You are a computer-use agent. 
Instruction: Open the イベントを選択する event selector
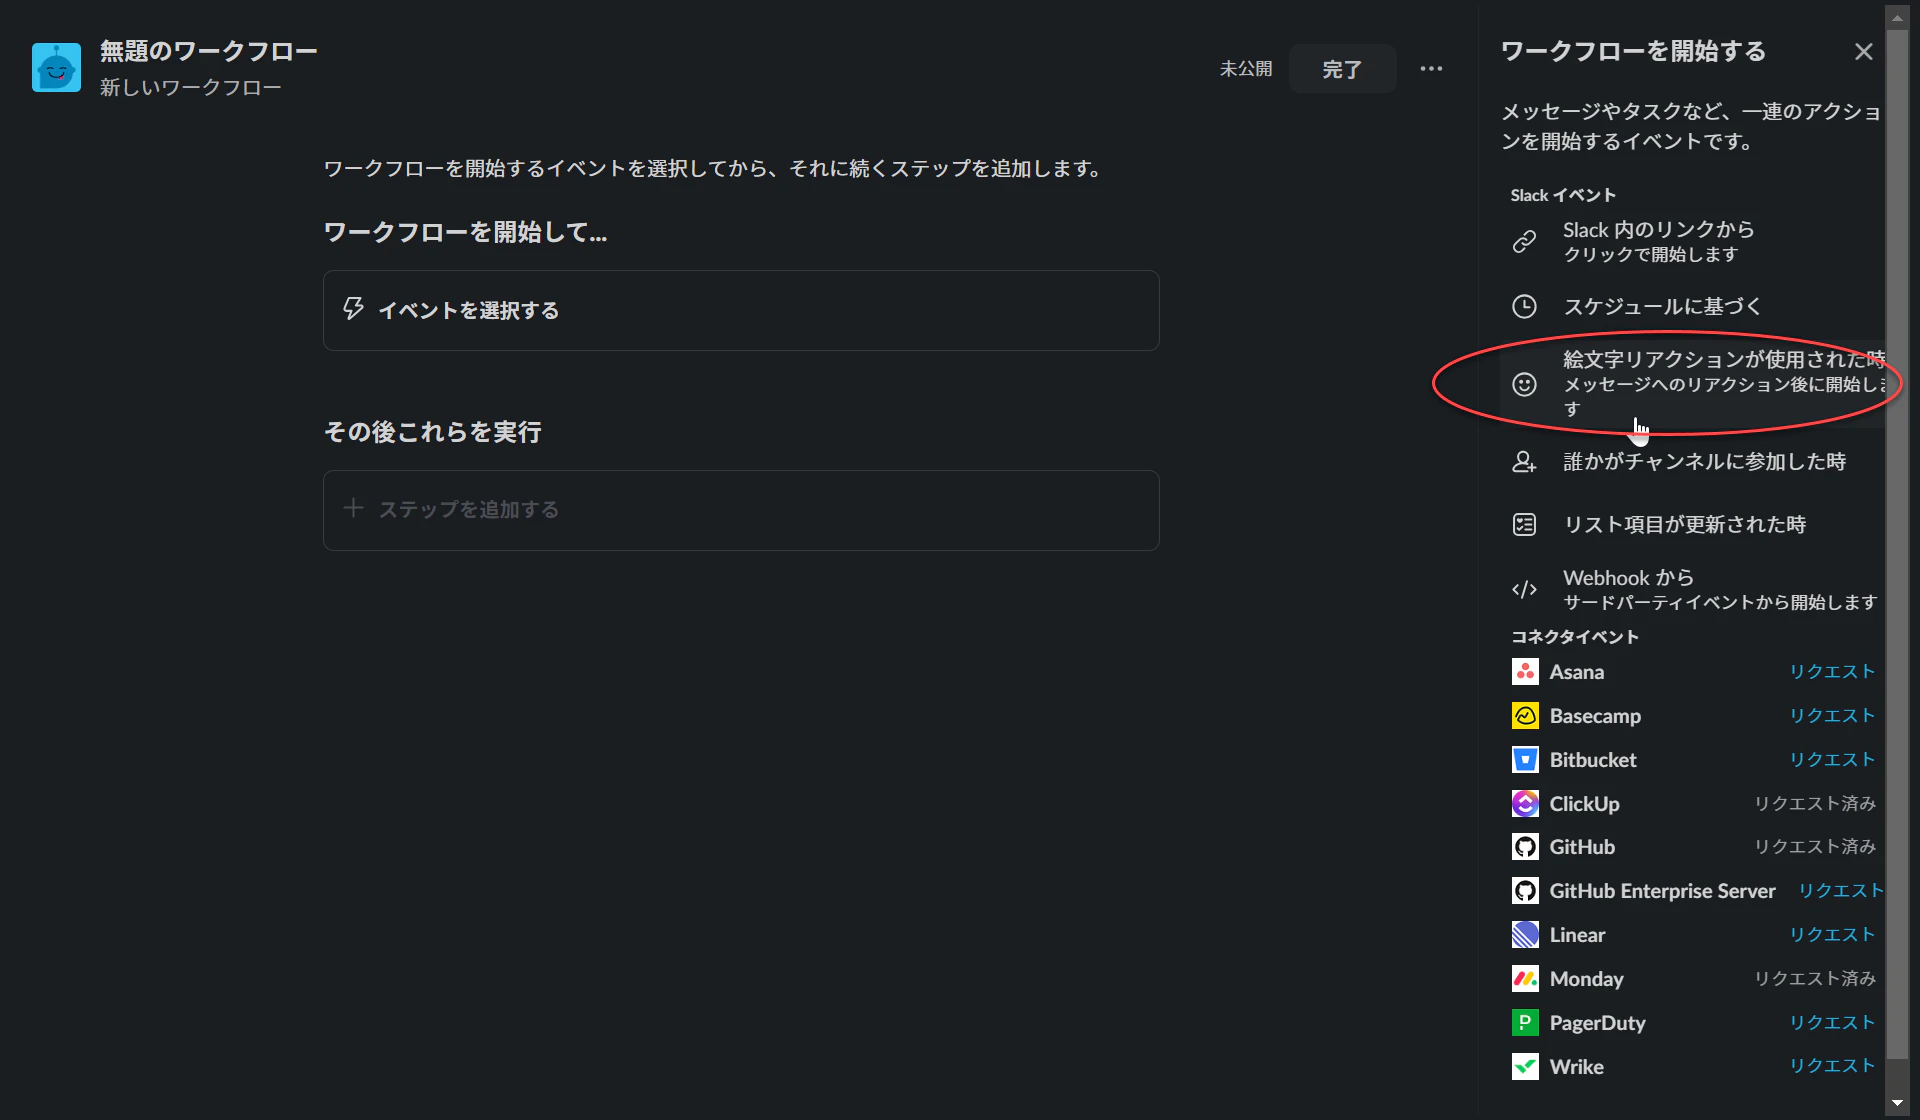click(741, 310)
